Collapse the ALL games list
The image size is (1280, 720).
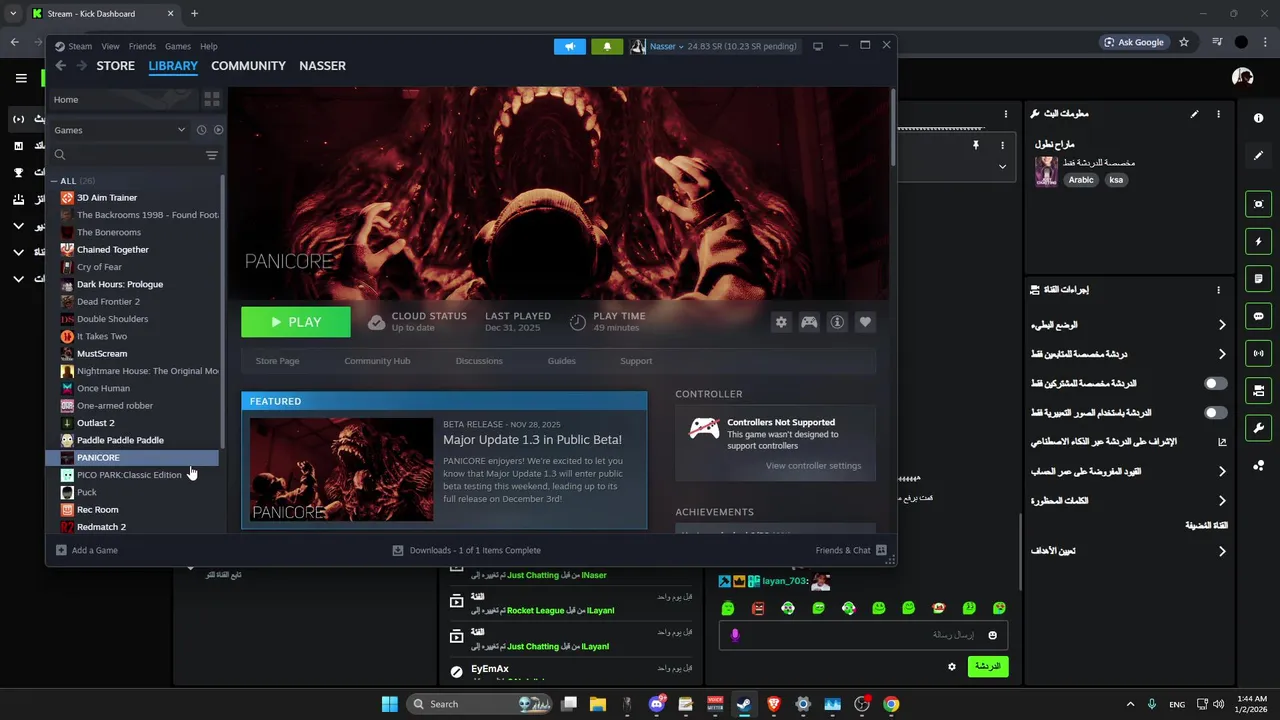click(55, 181)
